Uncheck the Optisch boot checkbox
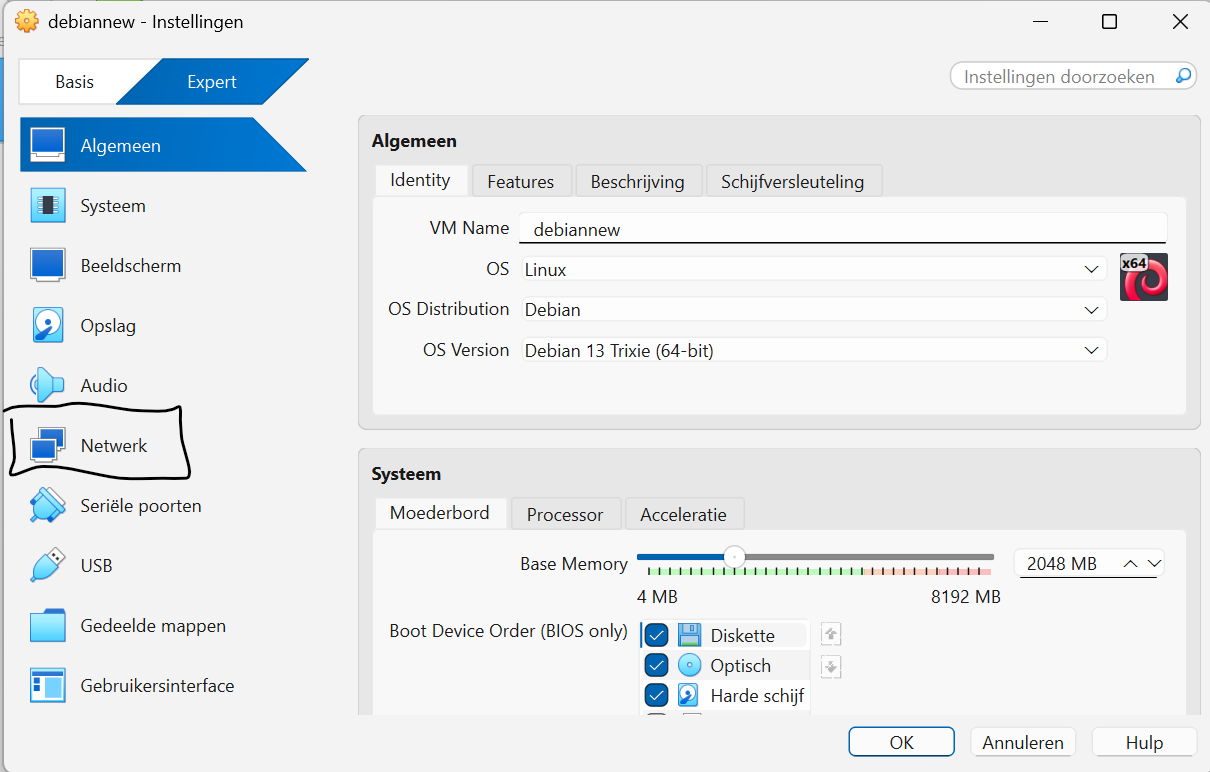1210x772 pixels. (656, 665)
